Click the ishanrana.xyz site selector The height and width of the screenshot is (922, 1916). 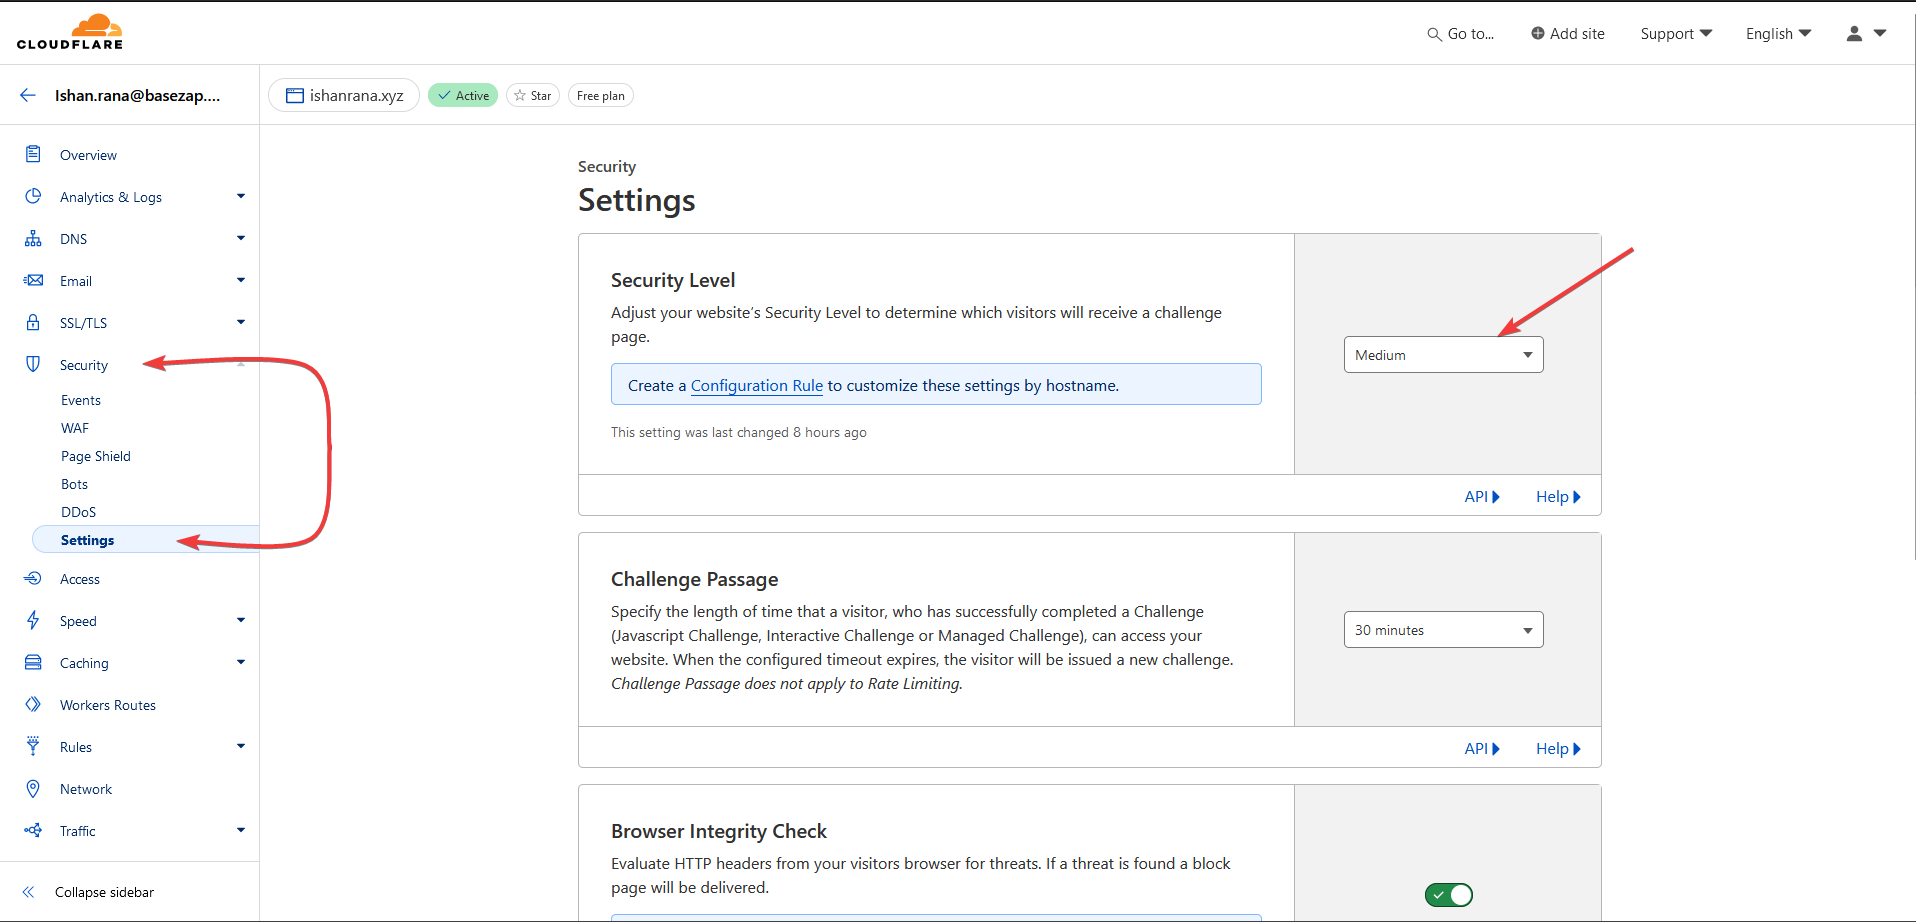tap(344, 94)
